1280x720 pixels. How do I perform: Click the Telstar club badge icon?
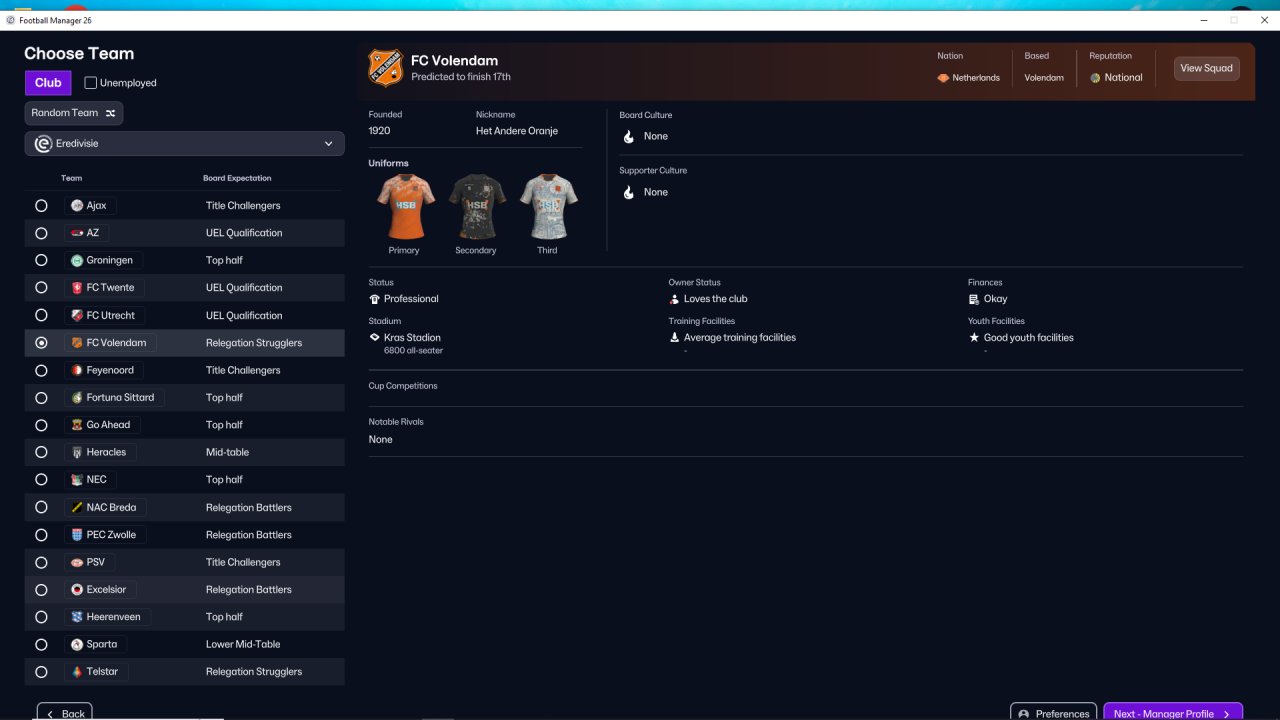click(x=77, y=671)
